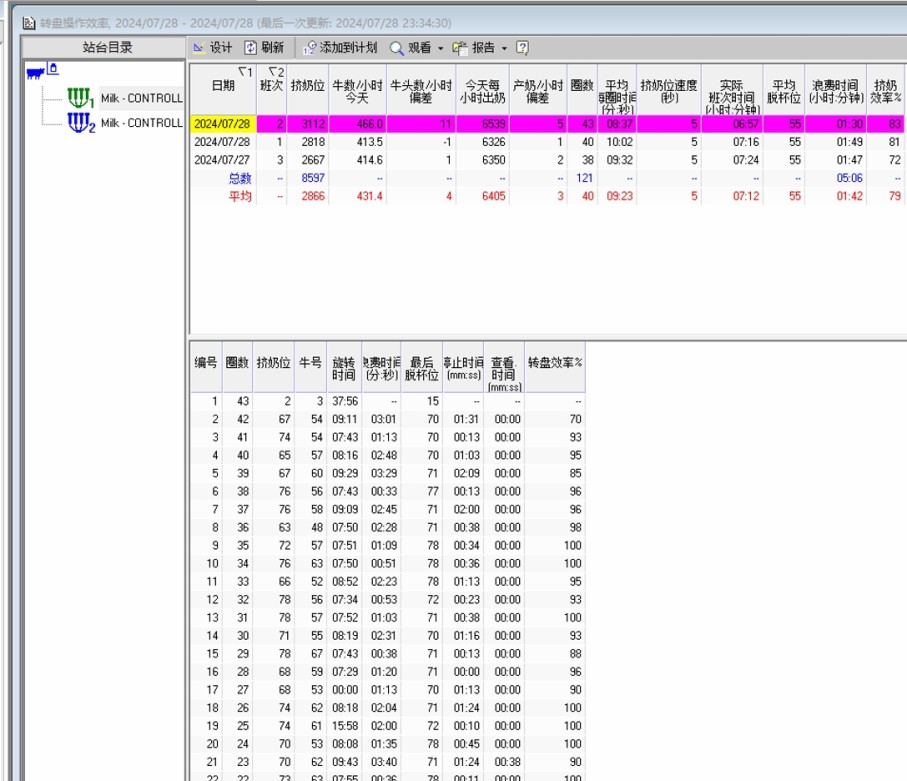Select the blue milking station 2 icon
Viewport: 907px width, 781px height.
point(80,123)
